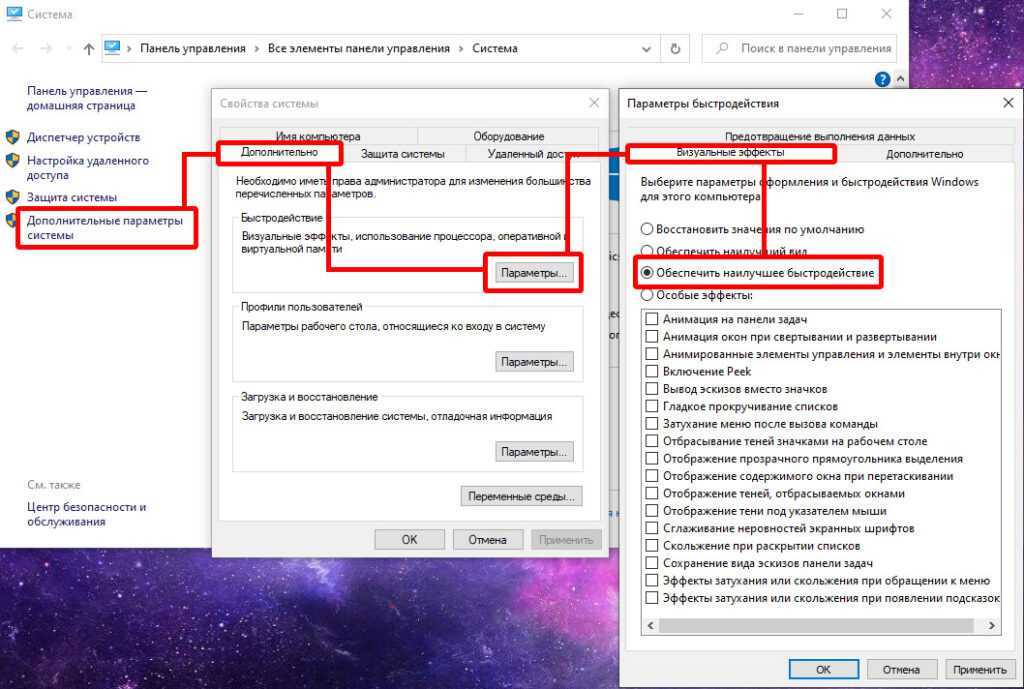Viewport: 1024px width, 689px height.
Task: Click the Back arrow navigation icon
Action: click(18, 48)
